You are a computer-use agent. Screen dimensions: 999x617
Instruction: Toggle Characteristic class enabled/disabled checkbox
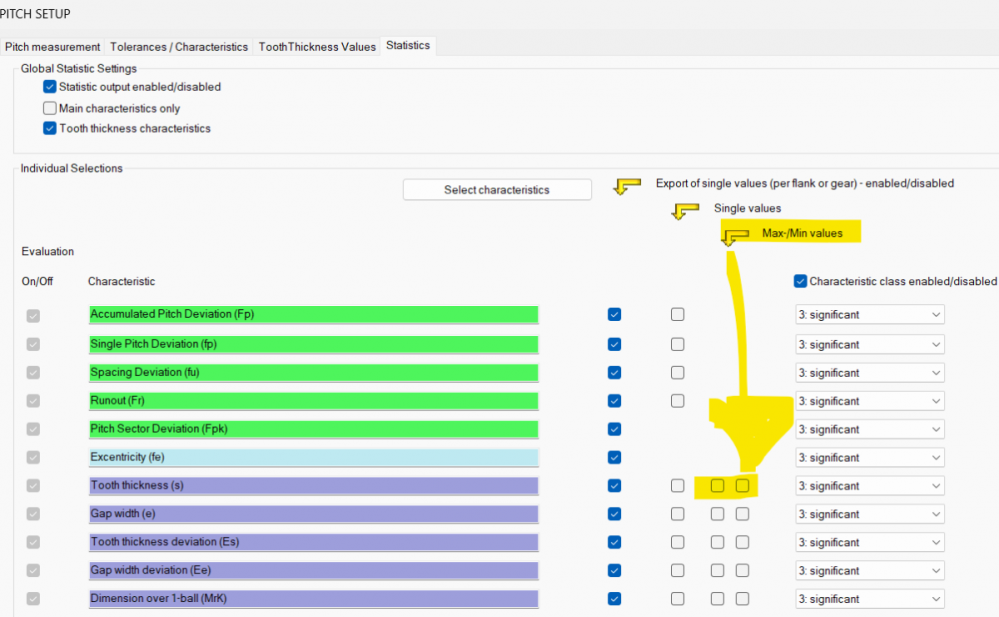(x=800, y=282)
